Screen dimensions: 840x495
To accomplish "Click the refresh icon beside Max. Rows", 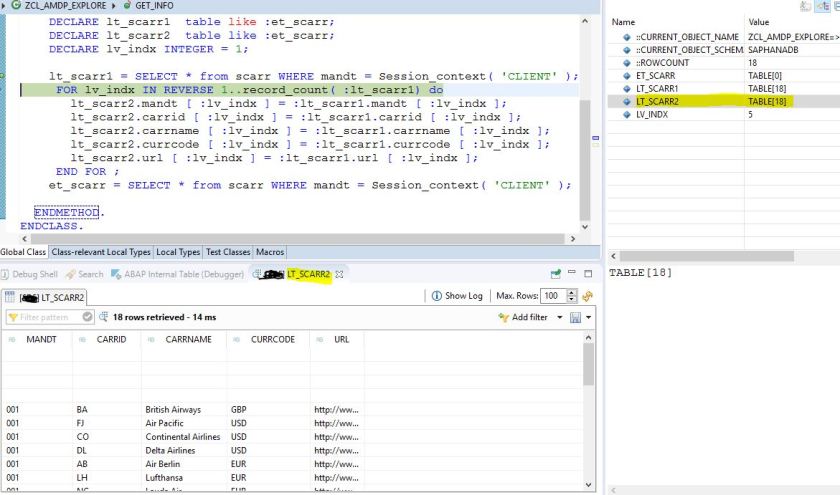I will (x=589, y=297).
